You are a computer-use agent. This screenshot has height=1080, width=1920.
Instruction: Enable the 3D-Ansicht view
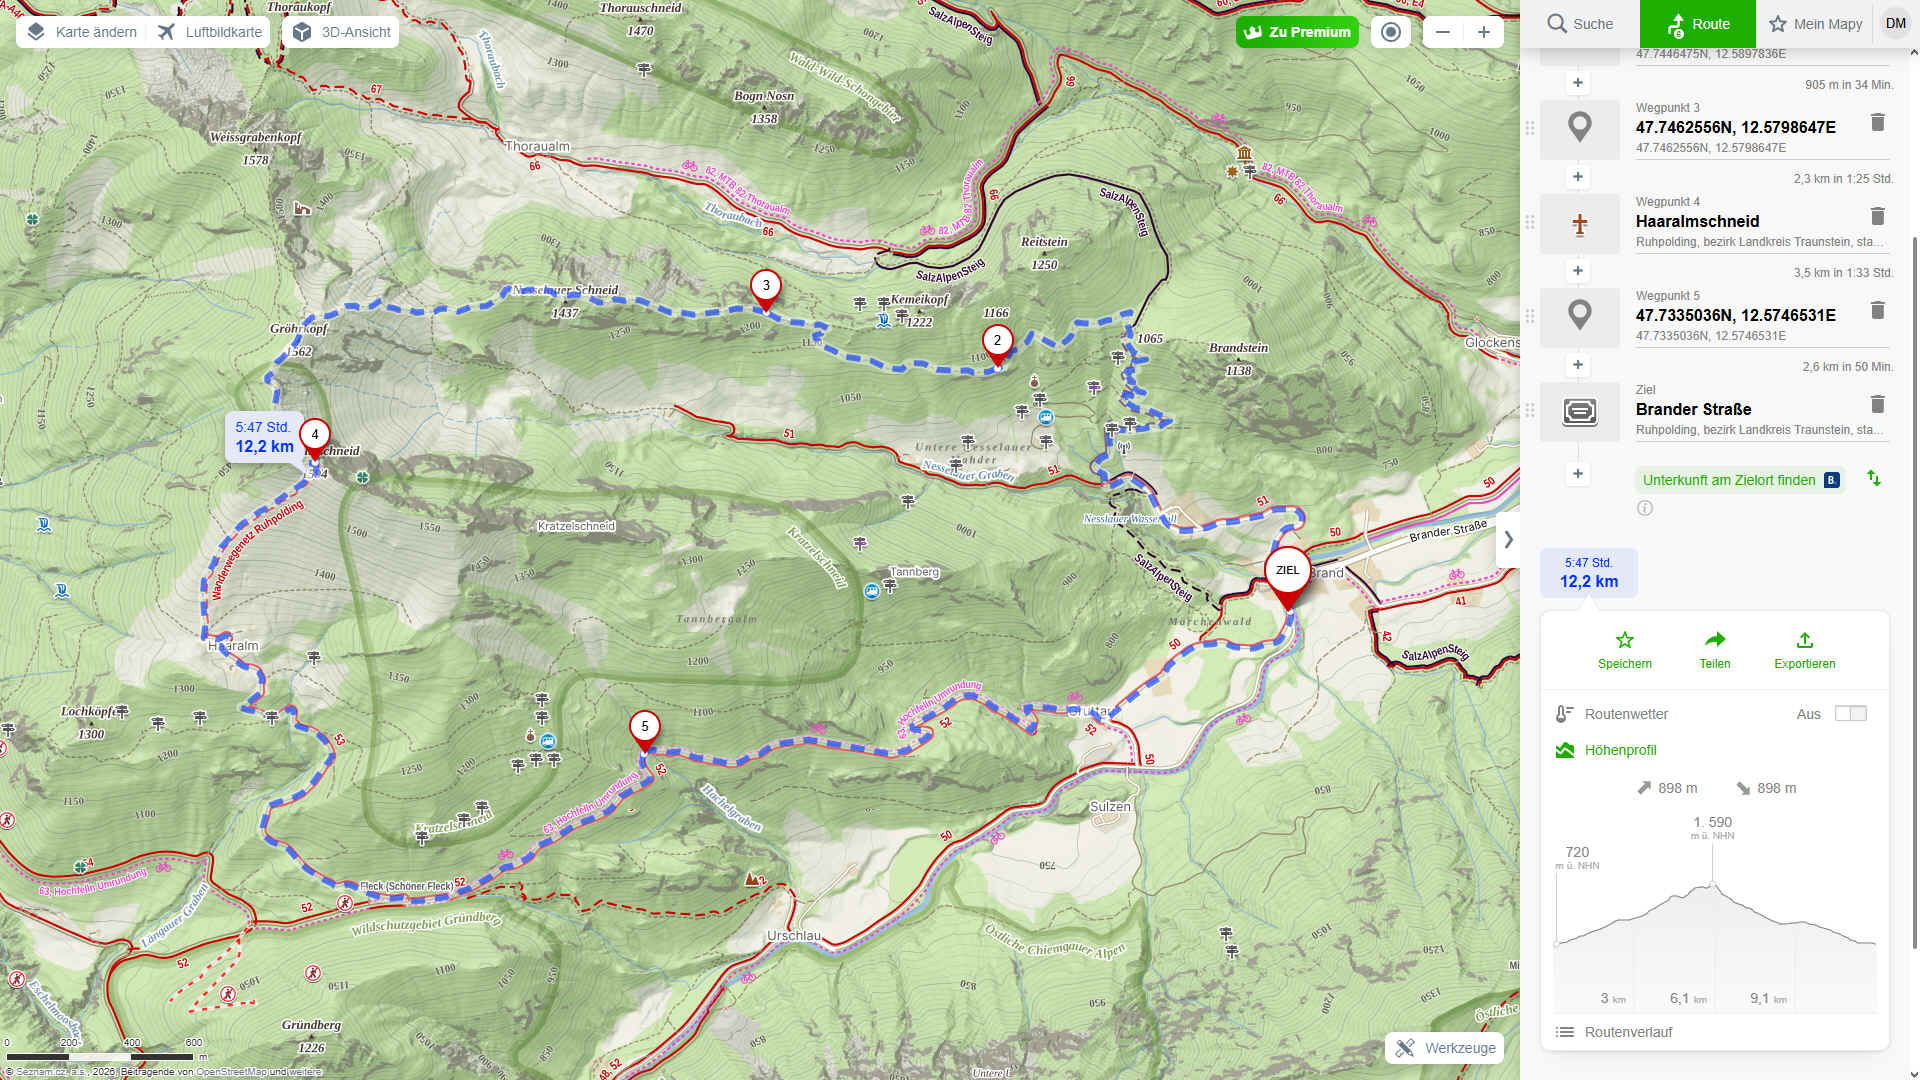tap(342, 32)
